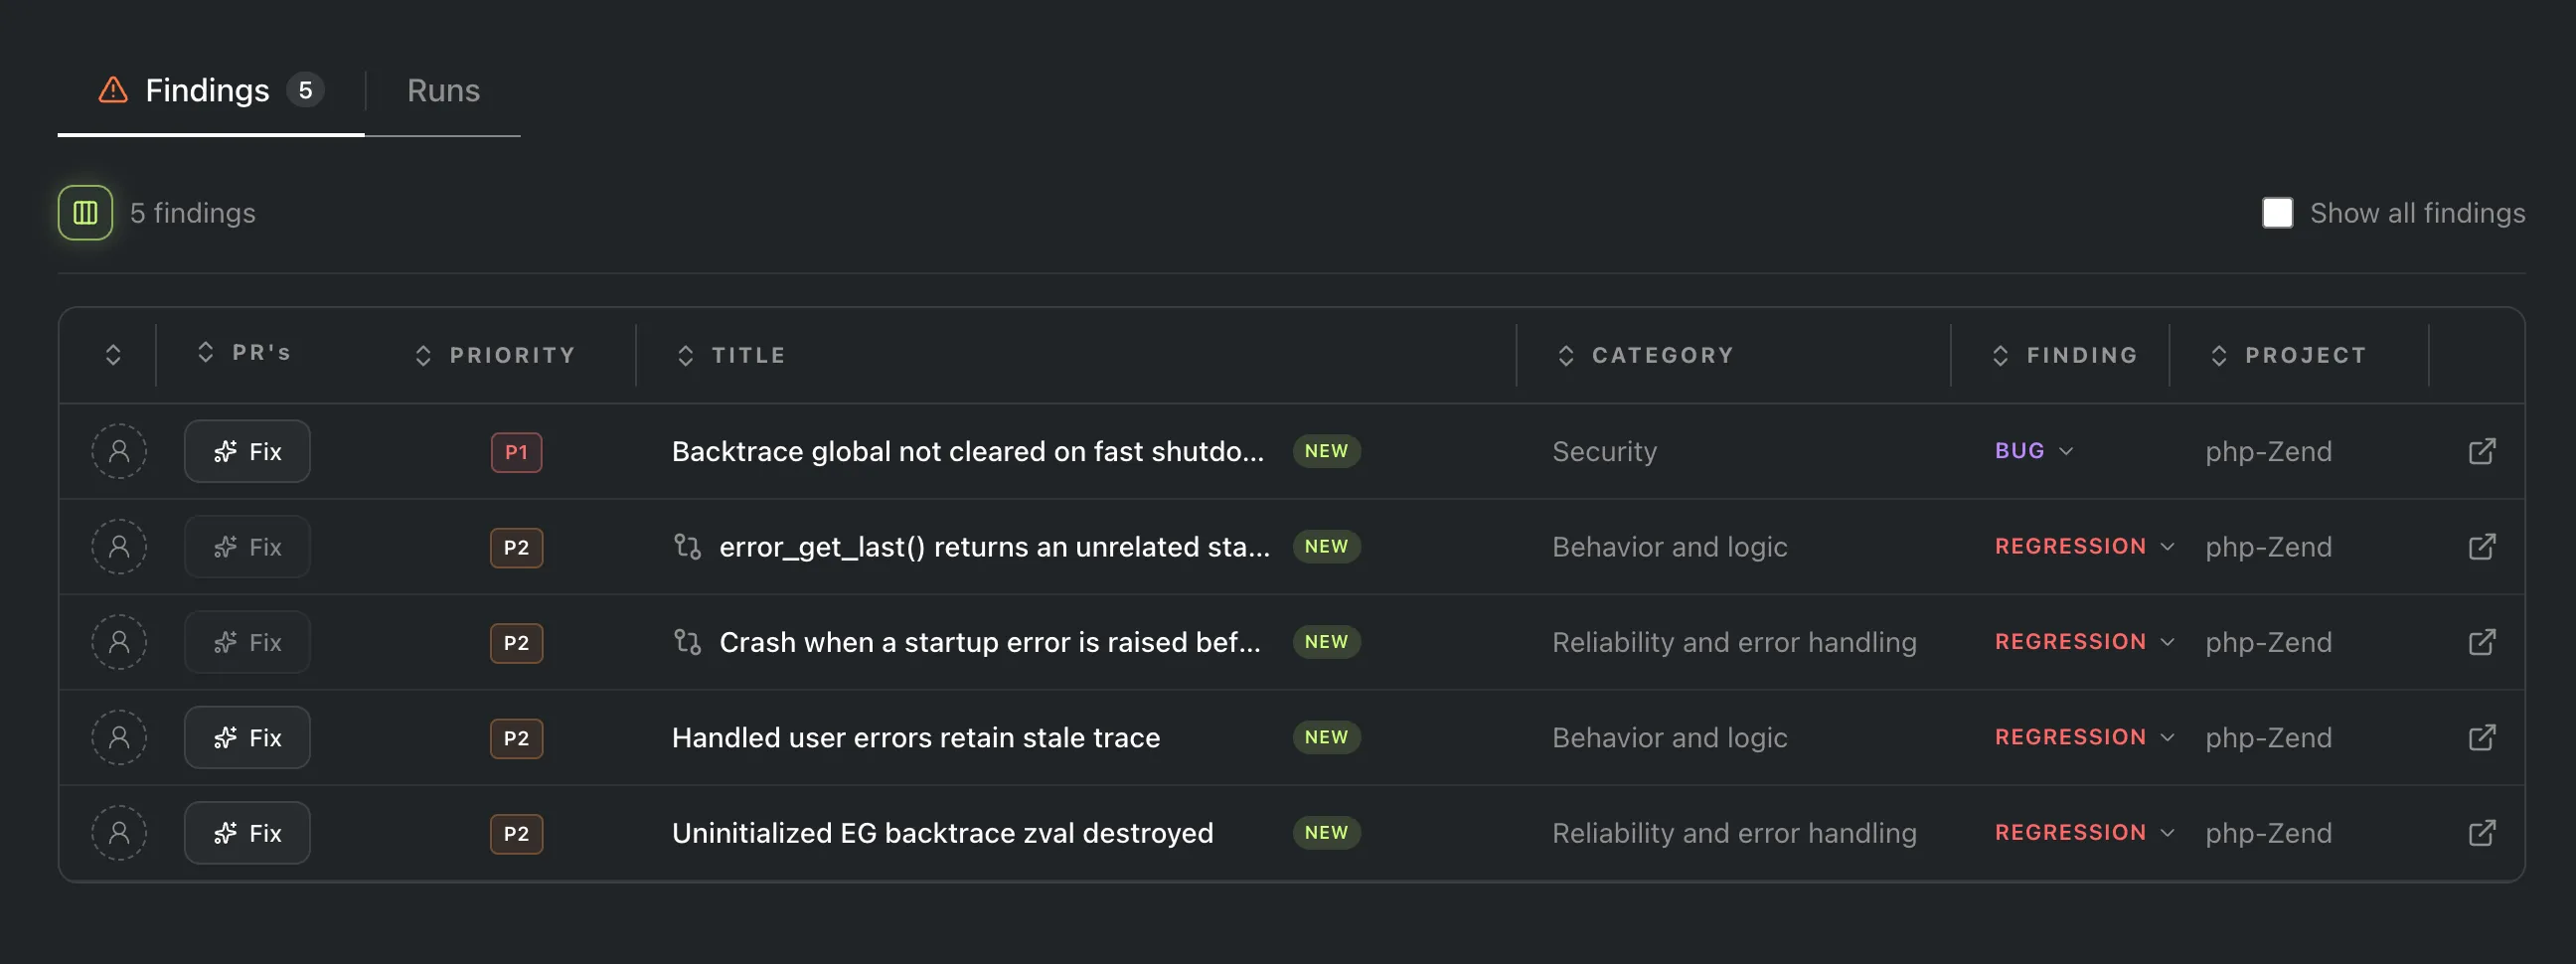Sort table by Priority column
Image resolution: width=2576 pixels, height=964 pixels.
[495, 355]
